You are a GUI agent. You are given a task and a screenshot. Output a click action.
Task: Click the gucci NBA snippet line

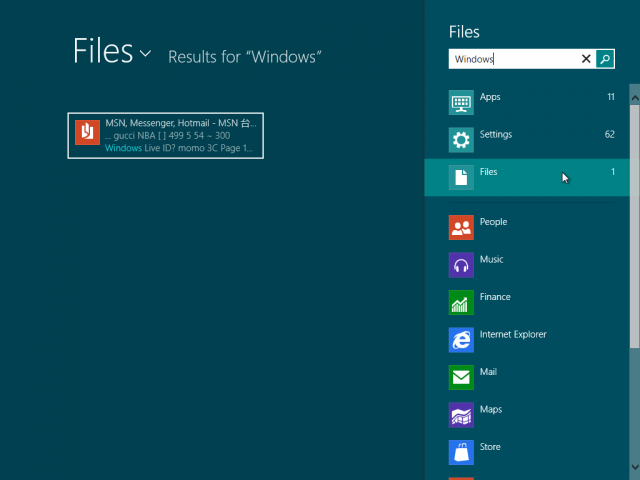(x=168, y=136)
